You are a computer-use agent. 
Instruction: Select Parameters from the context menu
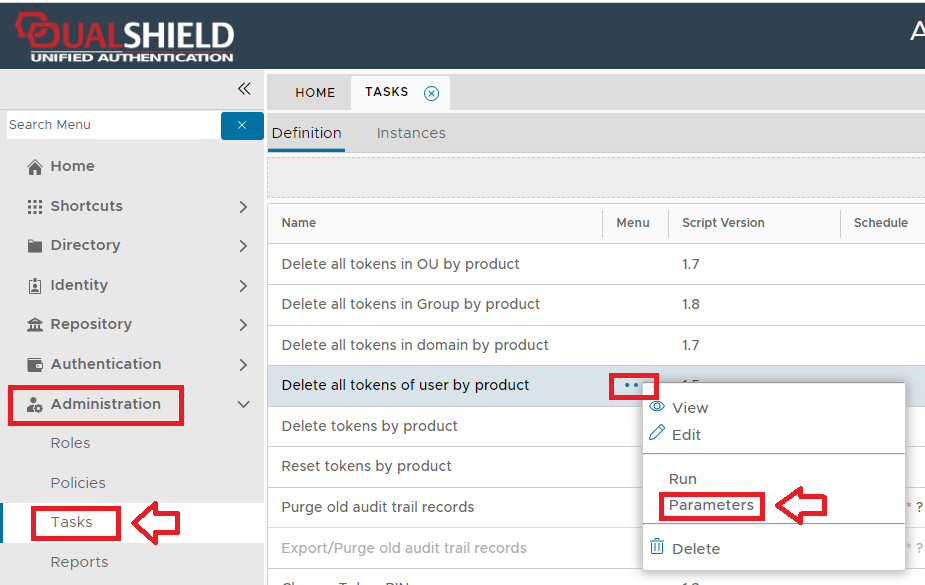click(711, 505)
